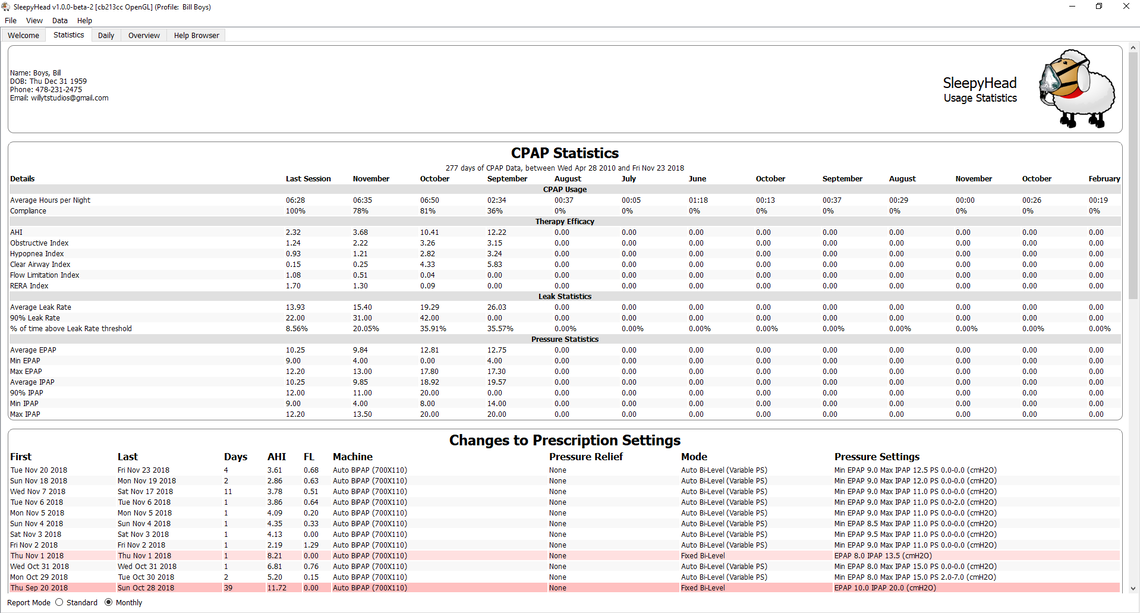Image resolution: width=1140 pixels, height=613 pixels.
Task: Open the Overview tab
Action: click(144, 35)
